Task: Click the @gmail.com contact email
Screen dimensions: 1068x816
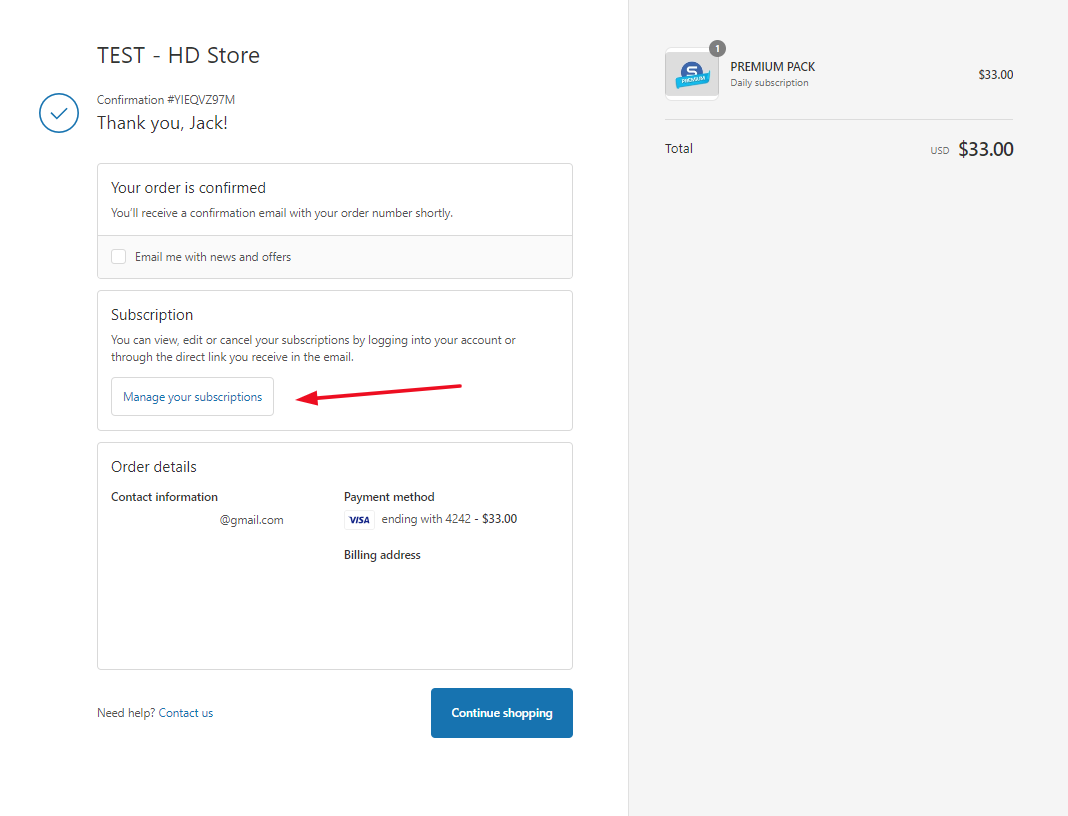Action: [x=251, y=520]
